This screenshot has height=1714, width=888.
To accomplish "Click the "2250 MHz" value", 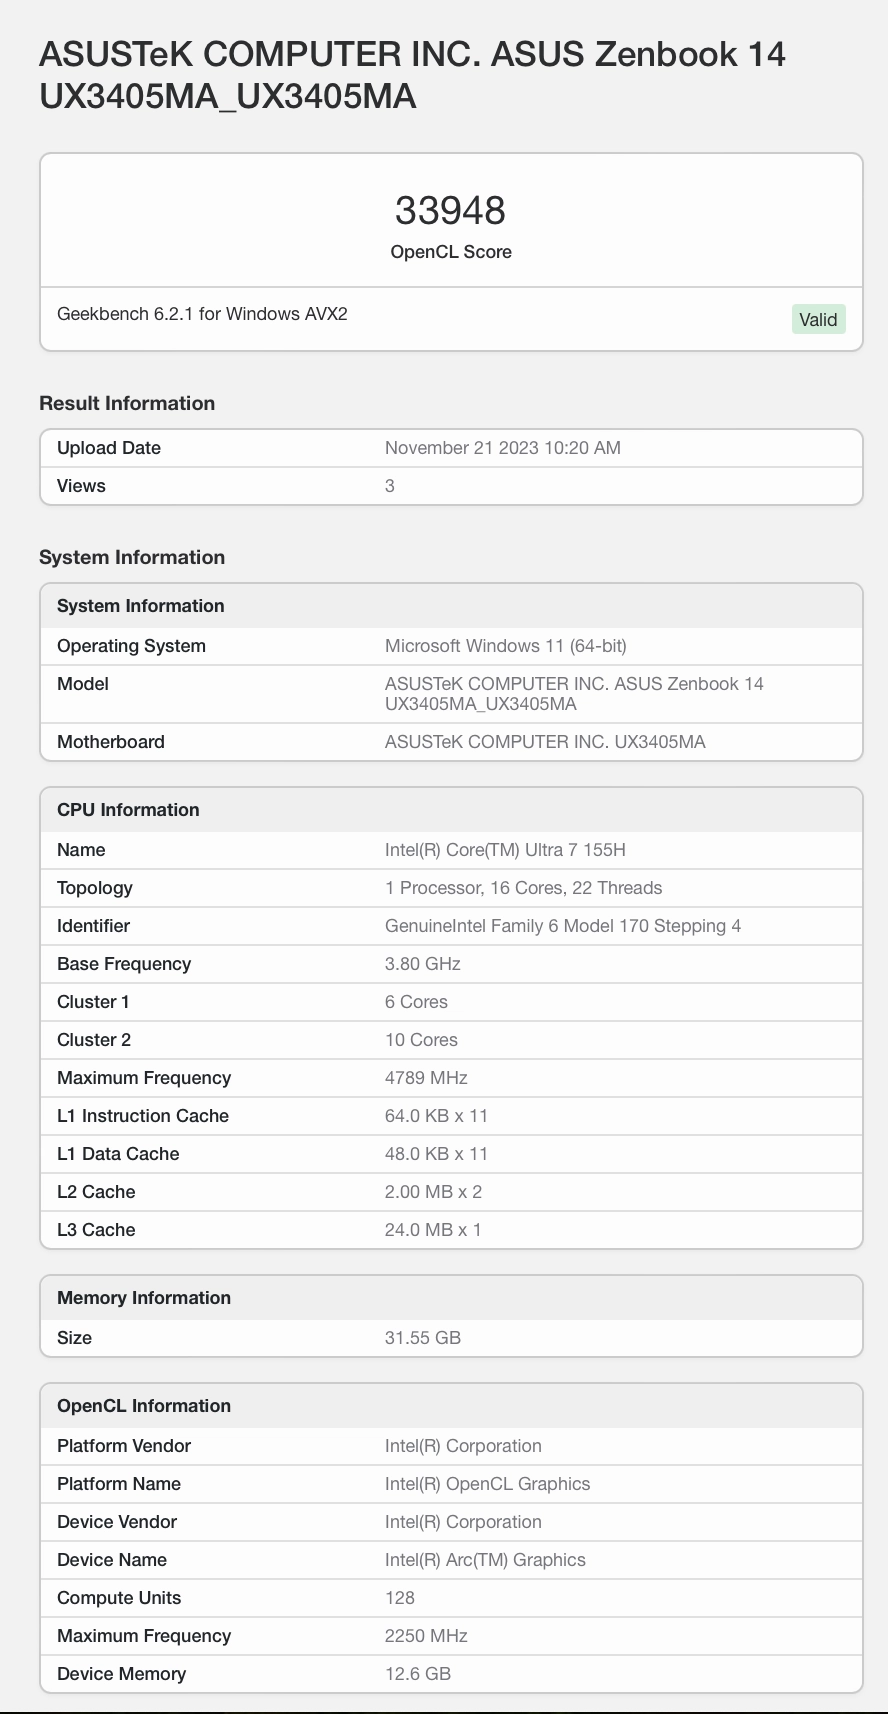I will click(x=426, y=1636).
